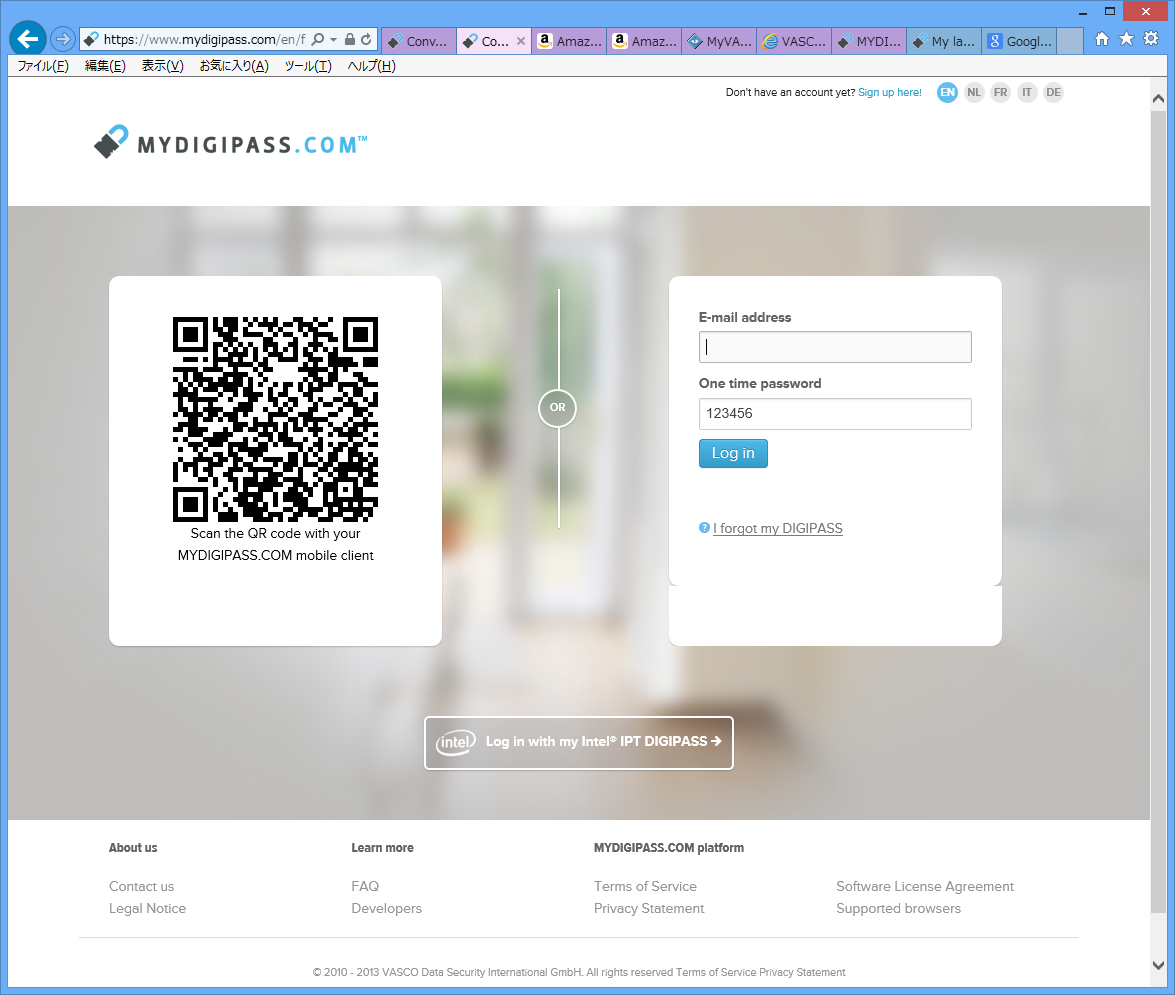Click the scrollbar down arrow

click(1158, 965)
